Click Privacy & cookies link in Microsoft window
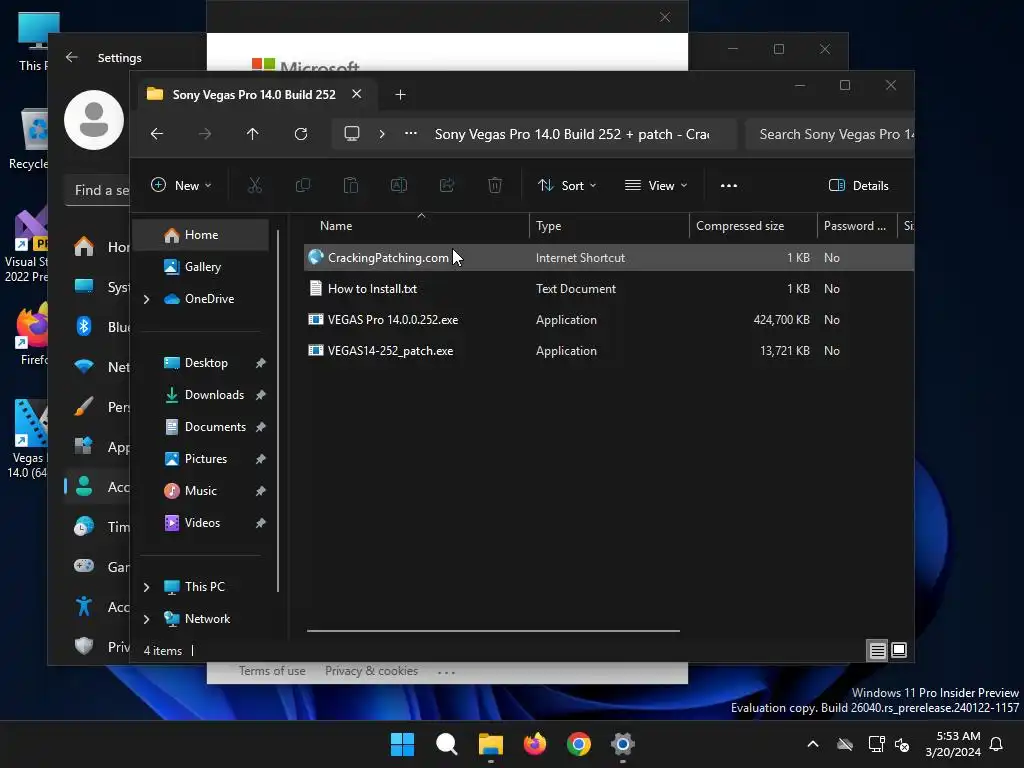1024x768 pixels. point(371,671)
